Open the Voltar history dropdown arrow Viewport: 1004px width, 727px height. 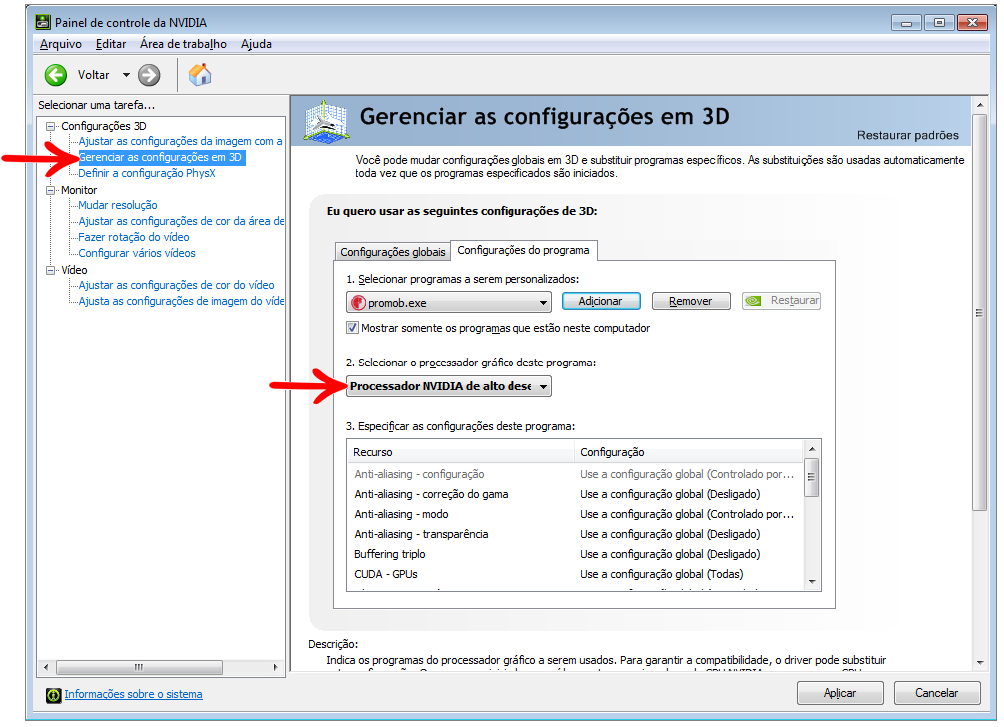pyautogui.click(x=126, y=75)
